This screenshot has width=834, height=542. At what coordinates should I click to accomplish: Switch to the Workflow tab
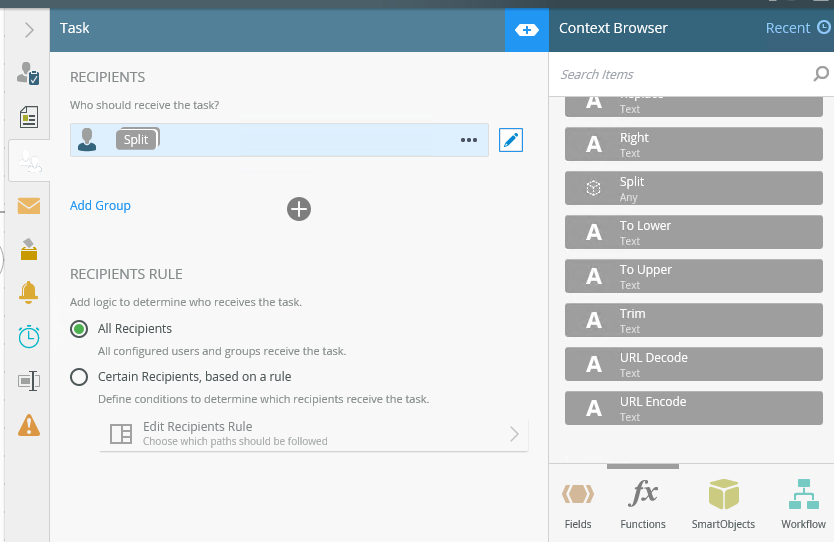(x=803, y=504)
